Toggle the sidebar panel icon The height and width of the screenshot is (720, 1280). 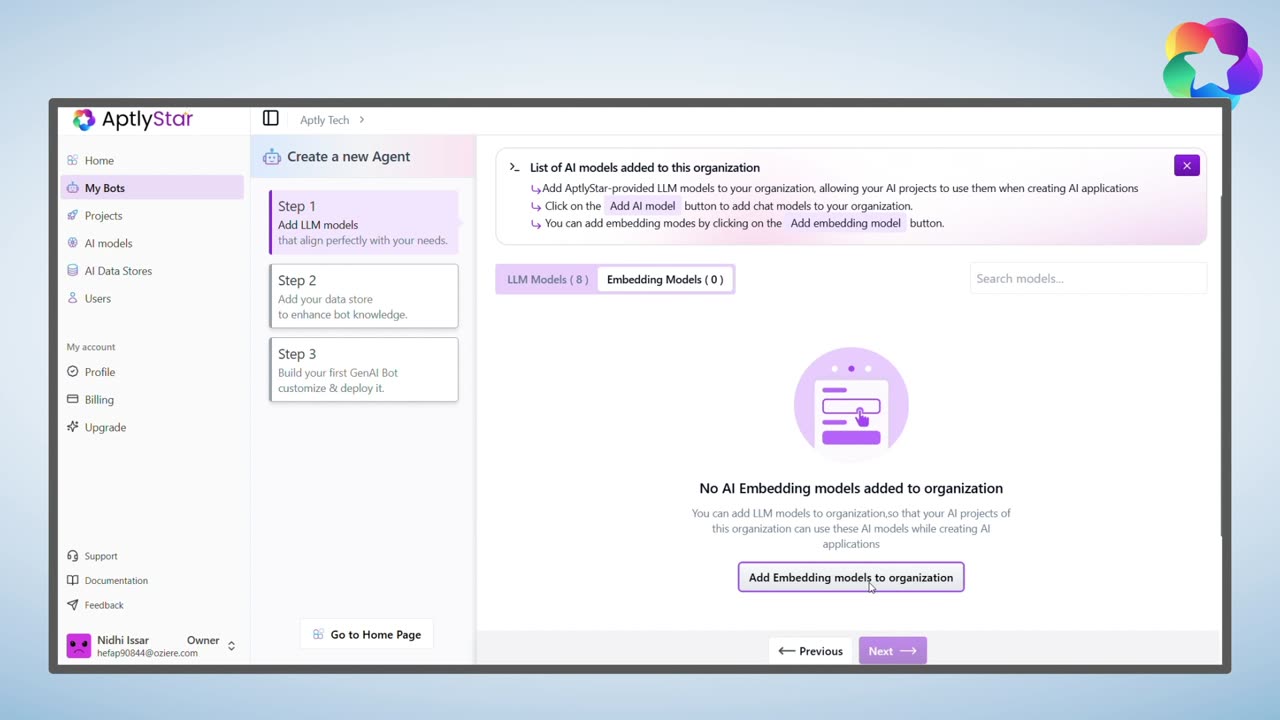tap(270, 119)
